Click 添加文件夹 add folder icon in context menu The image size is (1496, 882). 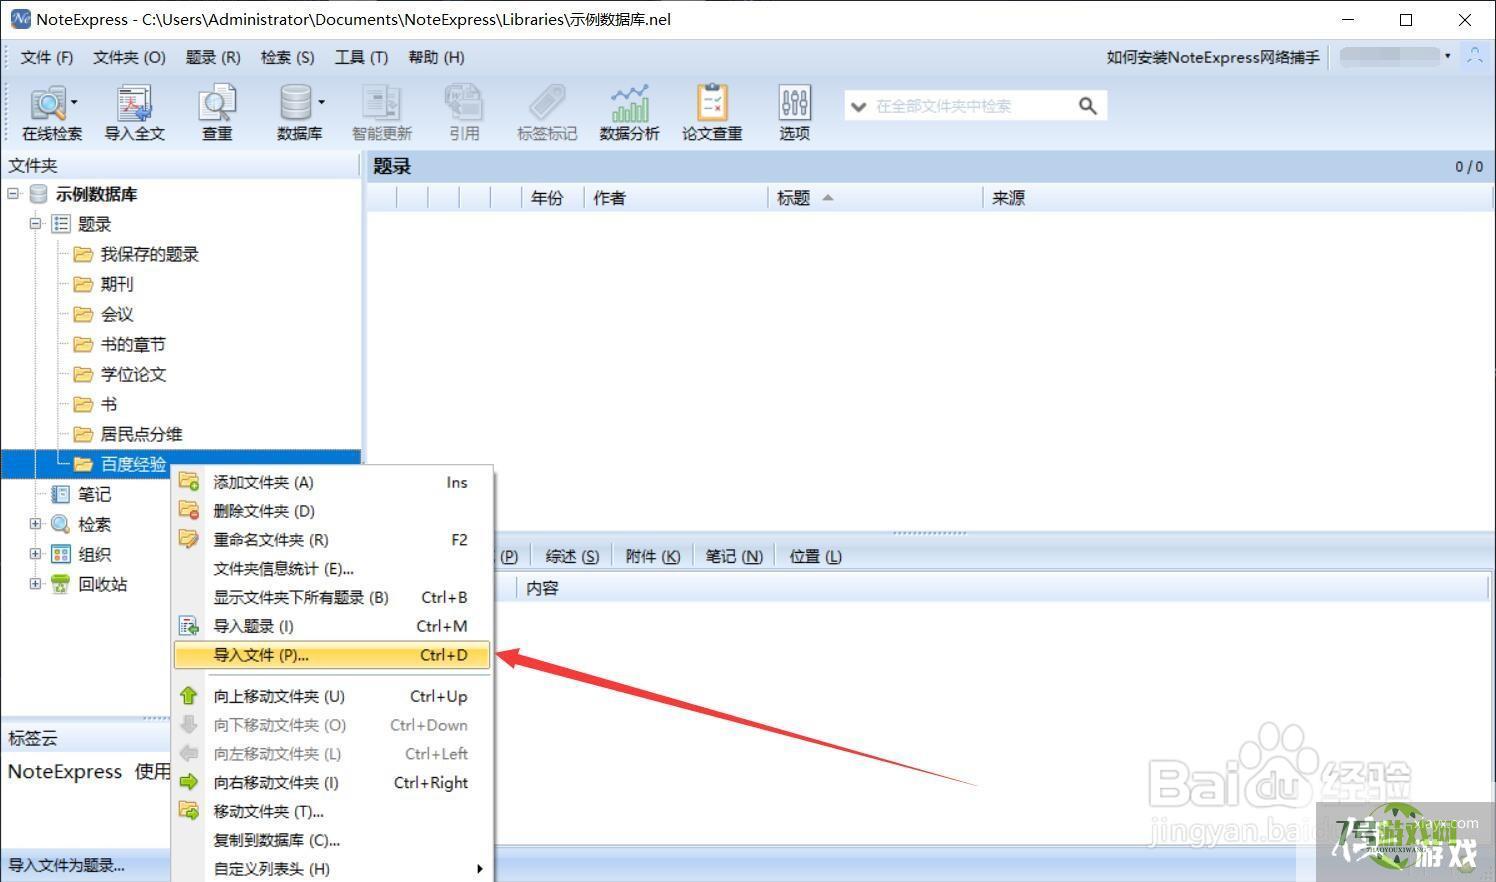(189, 482)
